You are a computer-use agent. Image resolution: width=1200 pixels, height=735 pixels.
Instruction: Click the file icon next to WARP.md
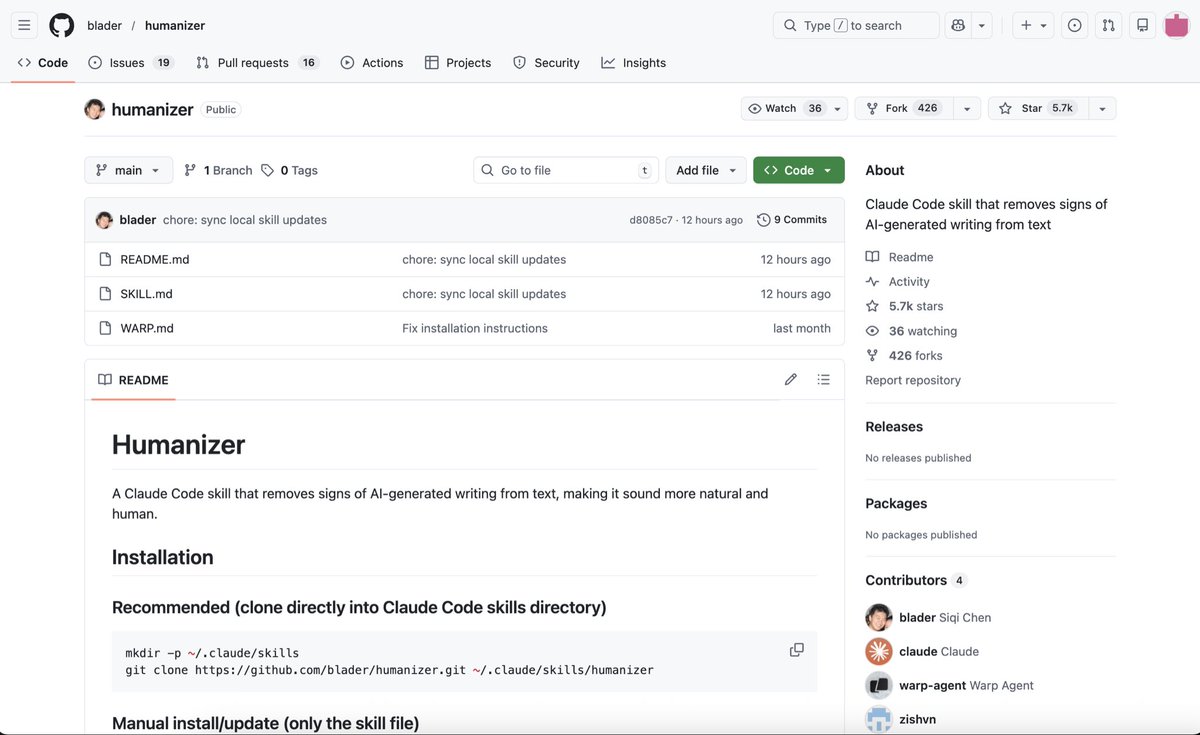(x=105, y=328)
